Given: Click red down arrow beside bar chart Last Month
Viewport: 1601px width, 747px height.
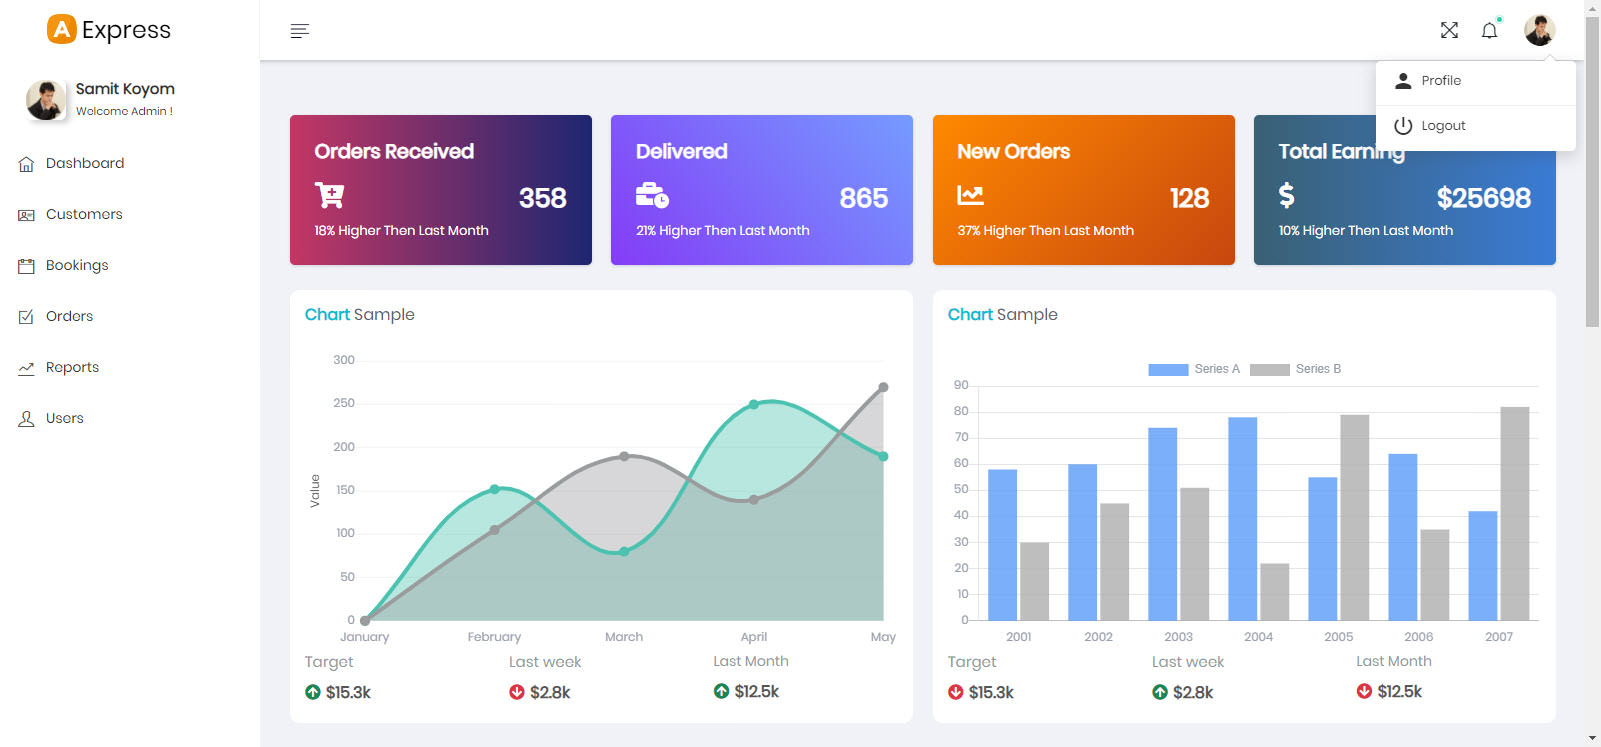Looking at the screenshot, I should point(1364,691).
